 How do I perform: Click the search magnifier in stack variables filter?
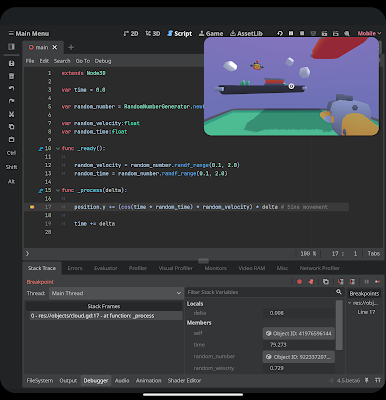pyautogui.click(x=339, y=292)
